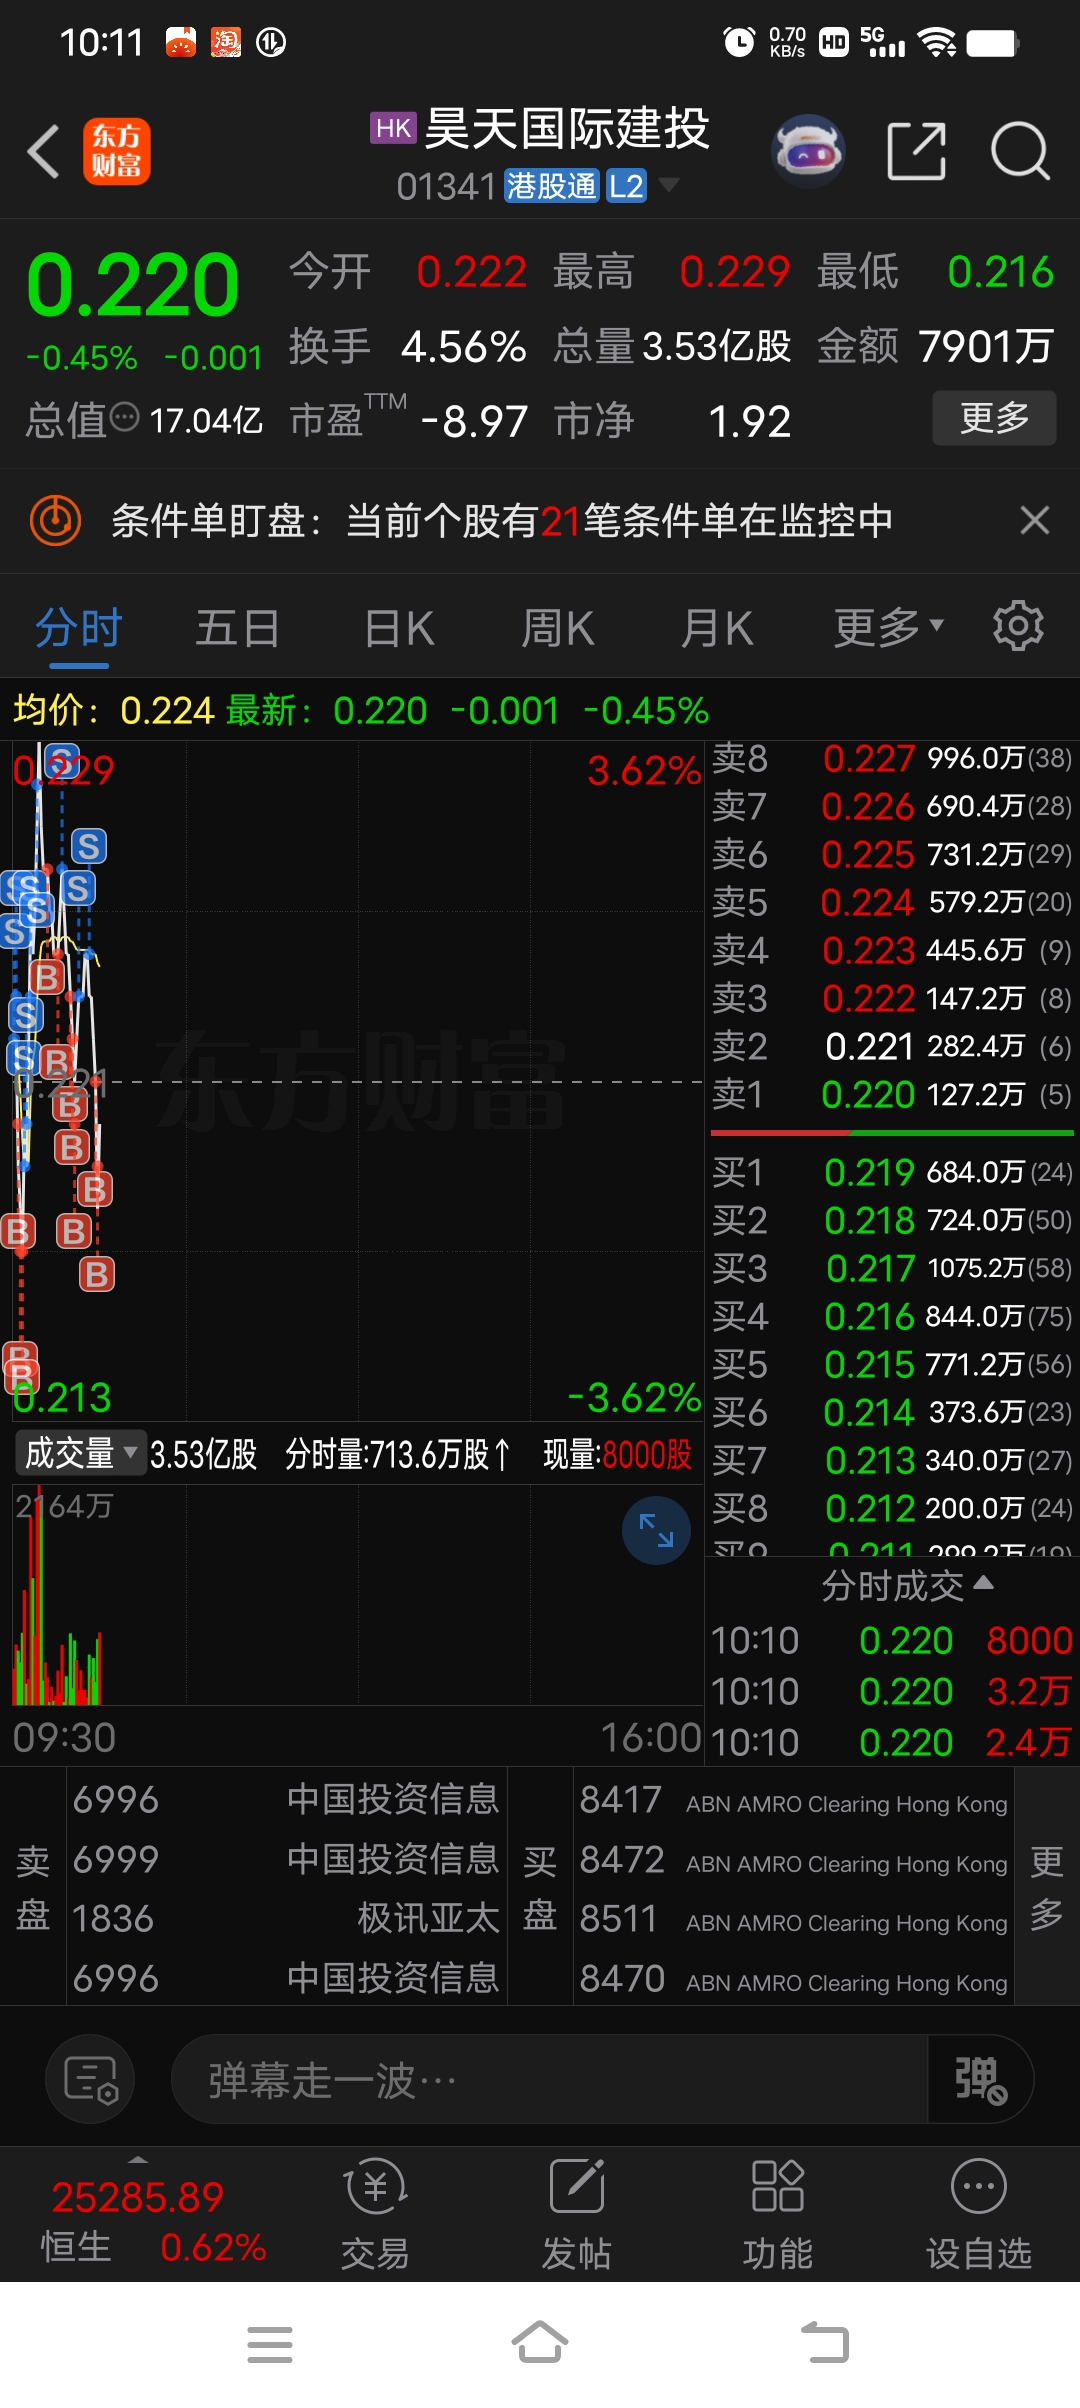Select the 卖1 0.220 order row
This screenshot has height=2408, width=1080.
click(892, 1095)
